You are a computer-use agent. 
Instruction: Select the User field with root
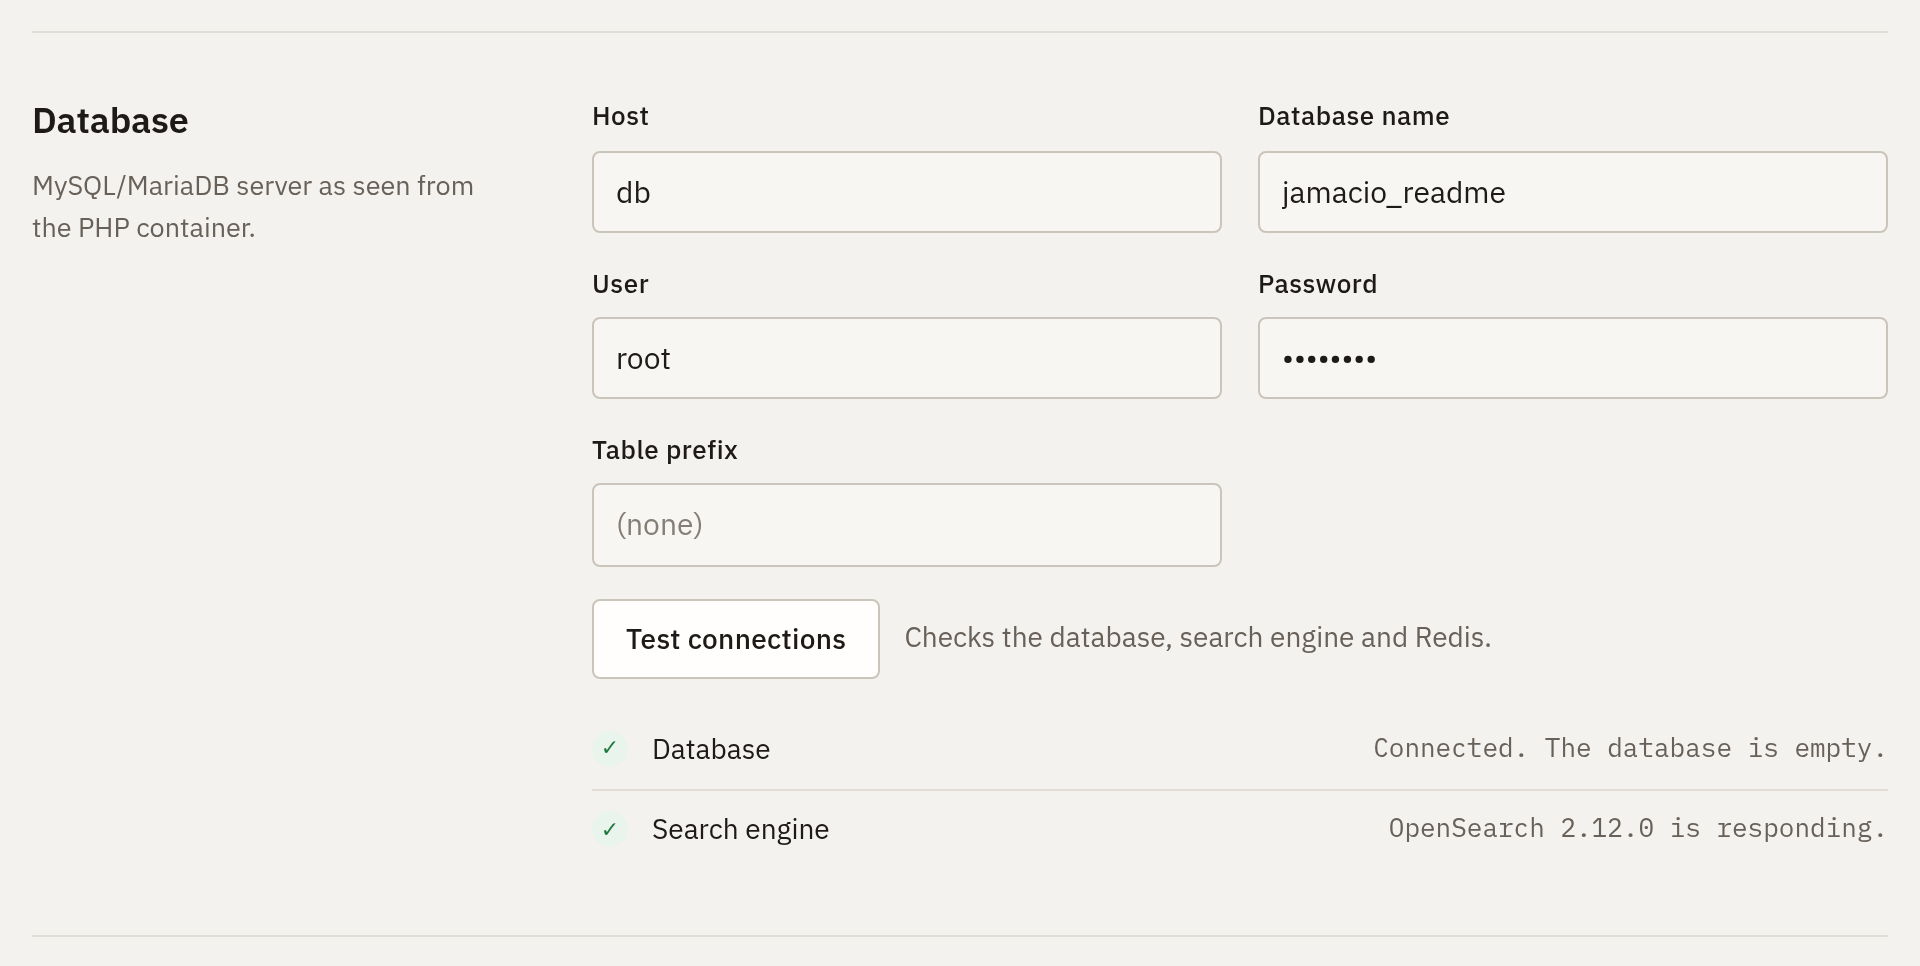[907, 358]
